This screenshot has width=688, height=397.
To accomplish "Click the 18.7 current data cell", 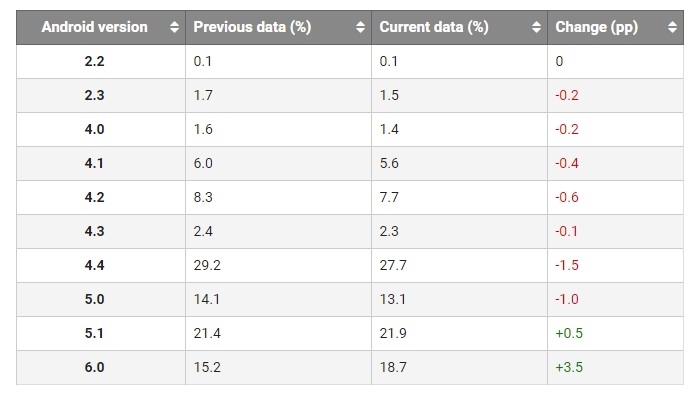I will pyautogui.click(x=459, y=367).
